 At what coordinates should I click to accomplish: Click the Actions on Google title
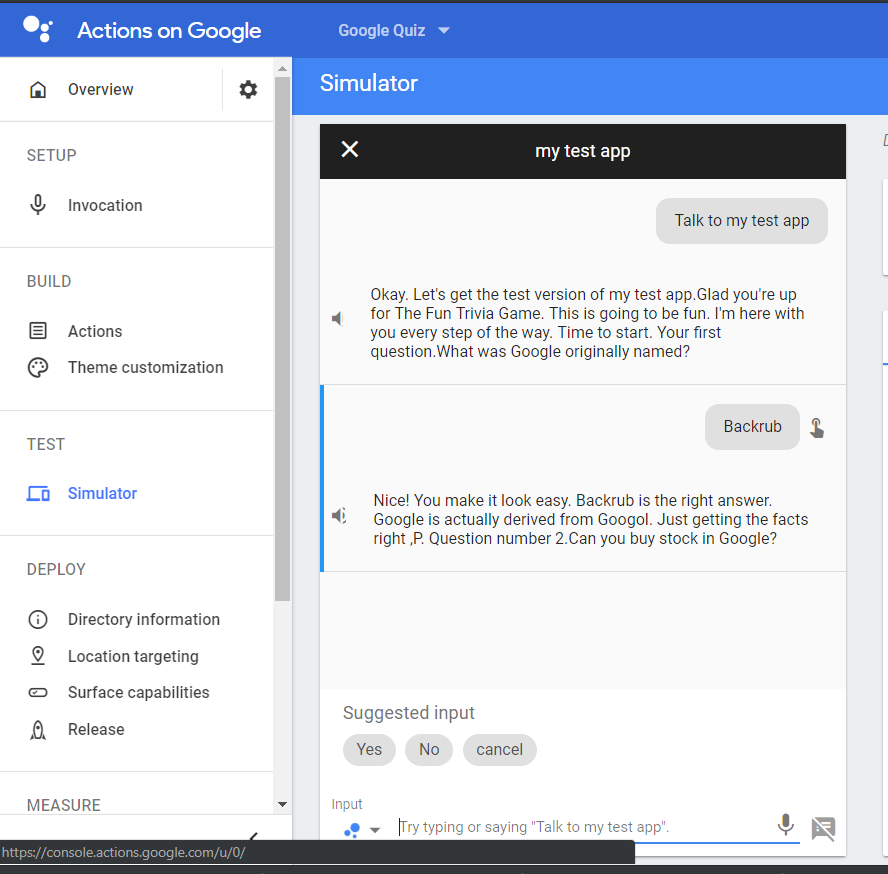169,31
